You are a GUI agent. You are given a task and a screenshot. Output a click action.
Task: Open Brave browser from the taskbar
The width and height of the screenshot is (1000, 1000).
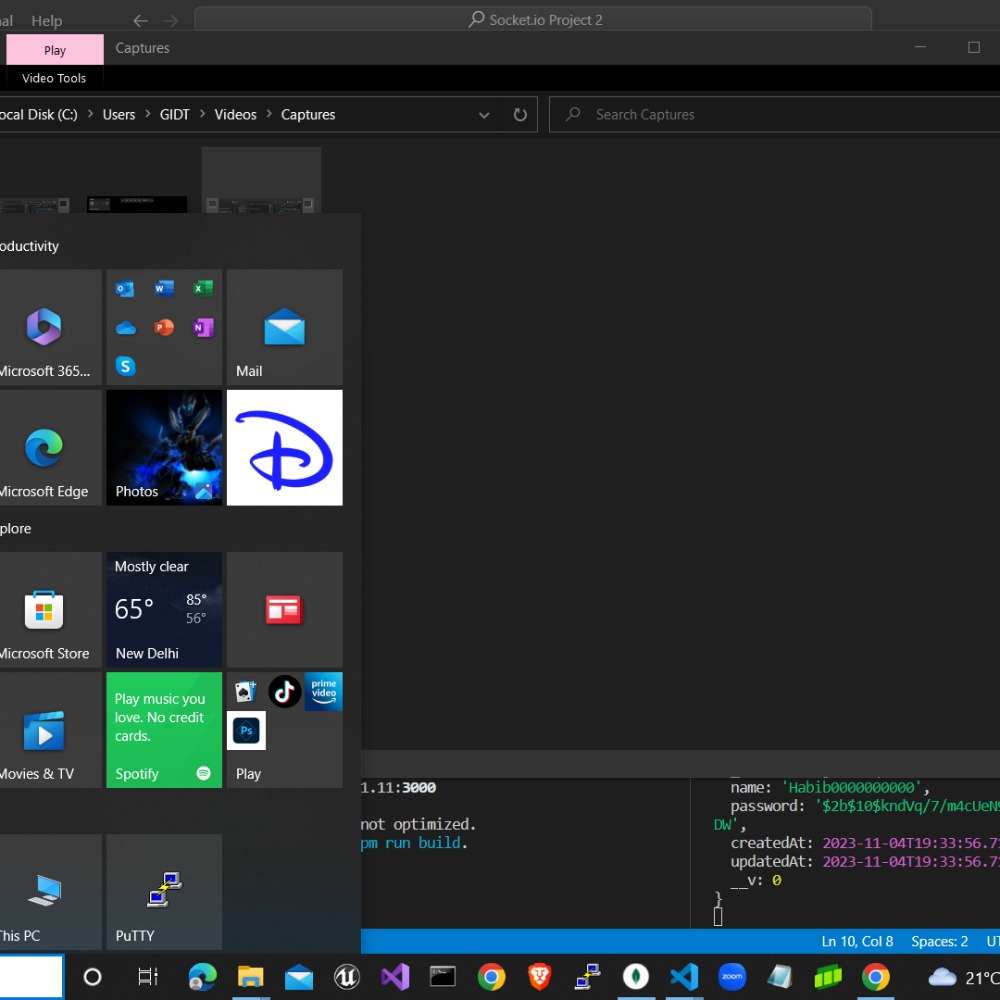pos(540,977)
